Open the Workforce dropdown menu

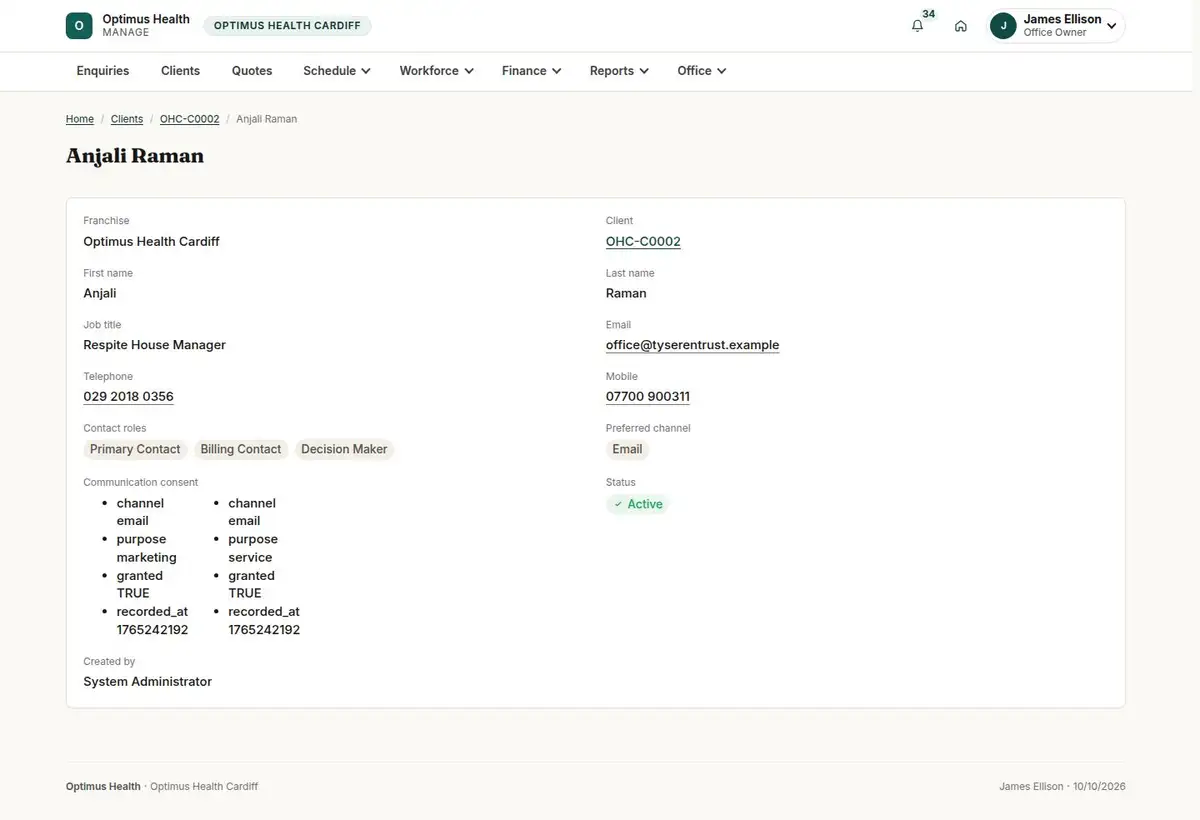click(436, 71)
